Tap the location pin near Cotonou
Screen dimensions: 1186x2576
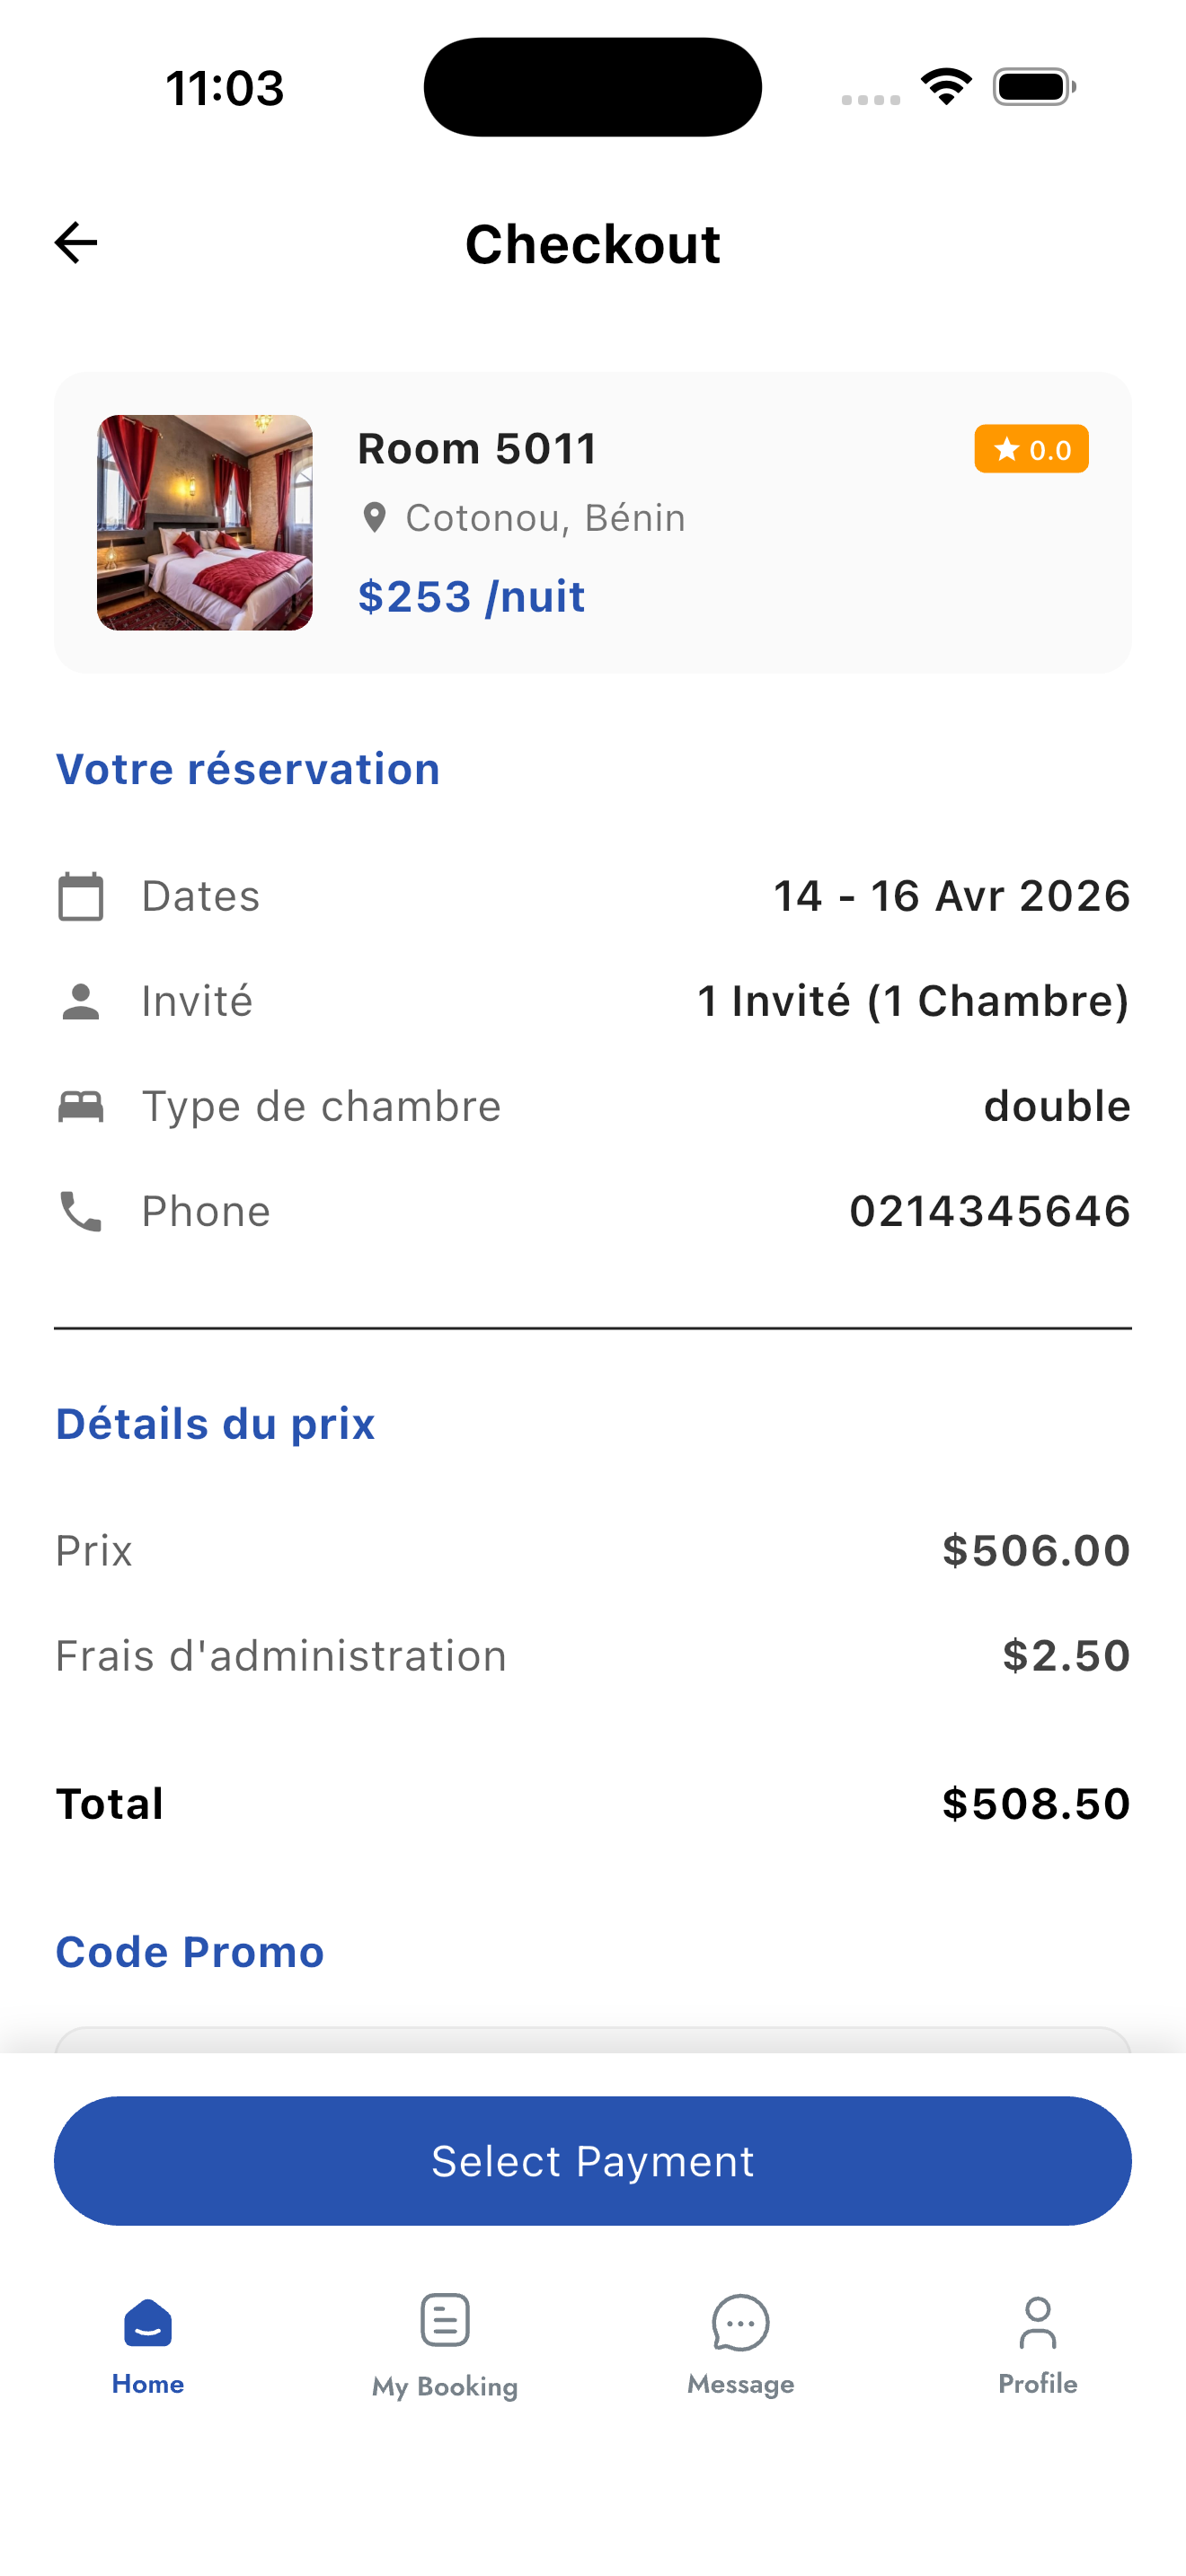click(374, 518)
